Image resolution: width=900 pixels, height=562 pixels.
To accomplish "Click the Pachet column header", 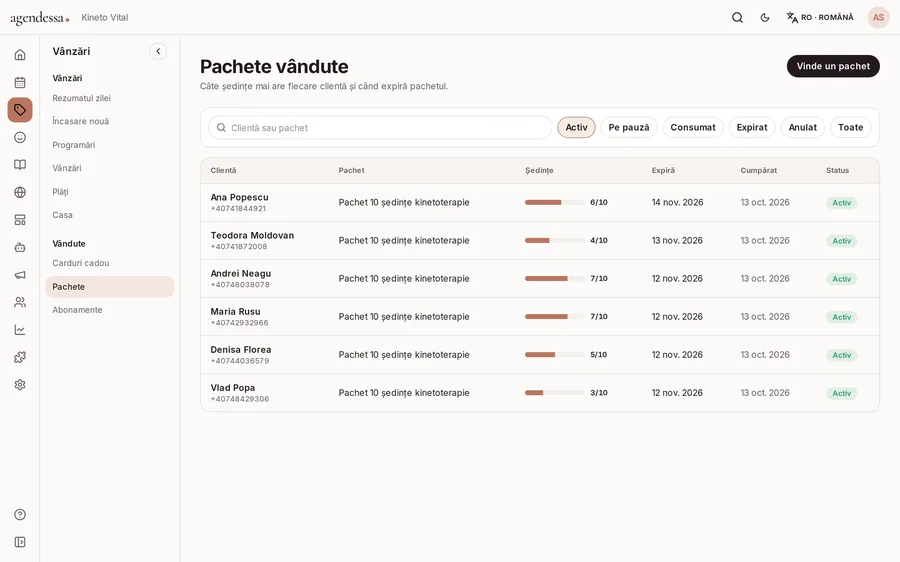I will pyautogui.click(x=351, y=170).
